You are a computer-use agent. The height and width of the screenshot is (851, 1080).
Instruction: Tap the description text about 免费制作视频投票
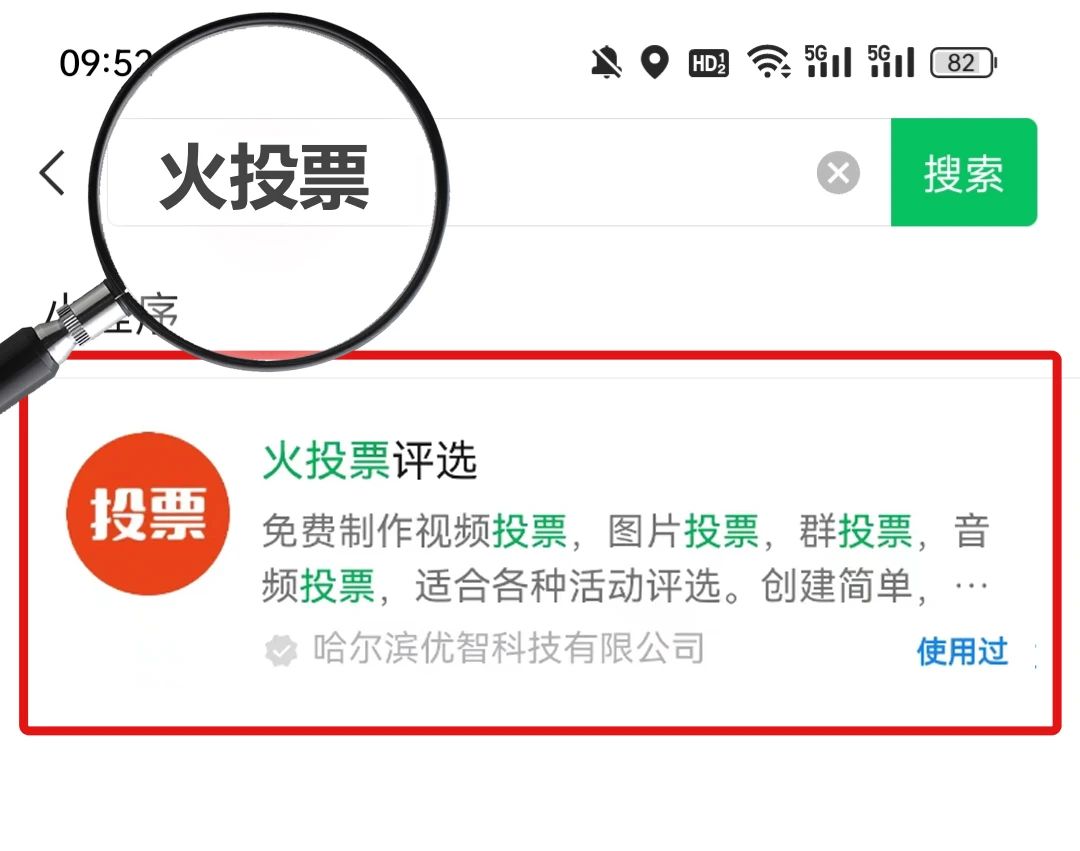click(625, 558)
